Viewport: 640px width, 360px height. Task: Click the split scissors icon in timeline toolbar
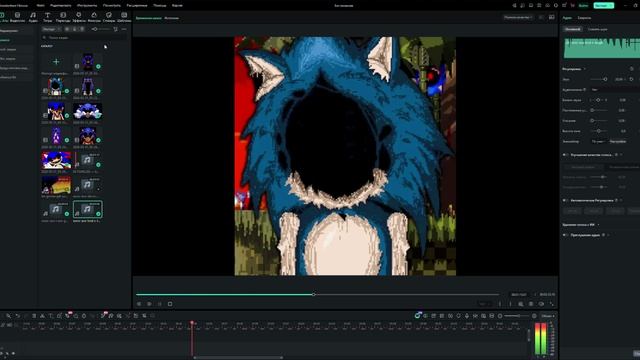coord(42,316)
